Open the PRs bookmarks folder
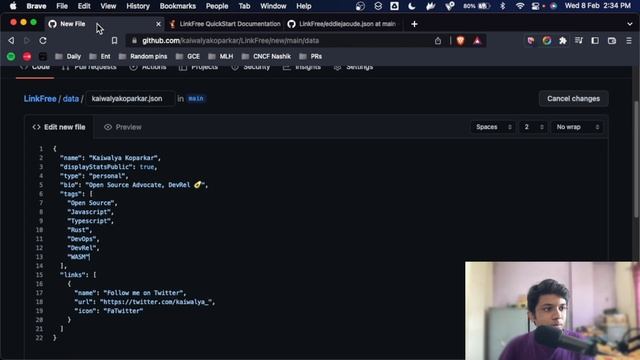This screenshot has width=640, height=360. 311,56
